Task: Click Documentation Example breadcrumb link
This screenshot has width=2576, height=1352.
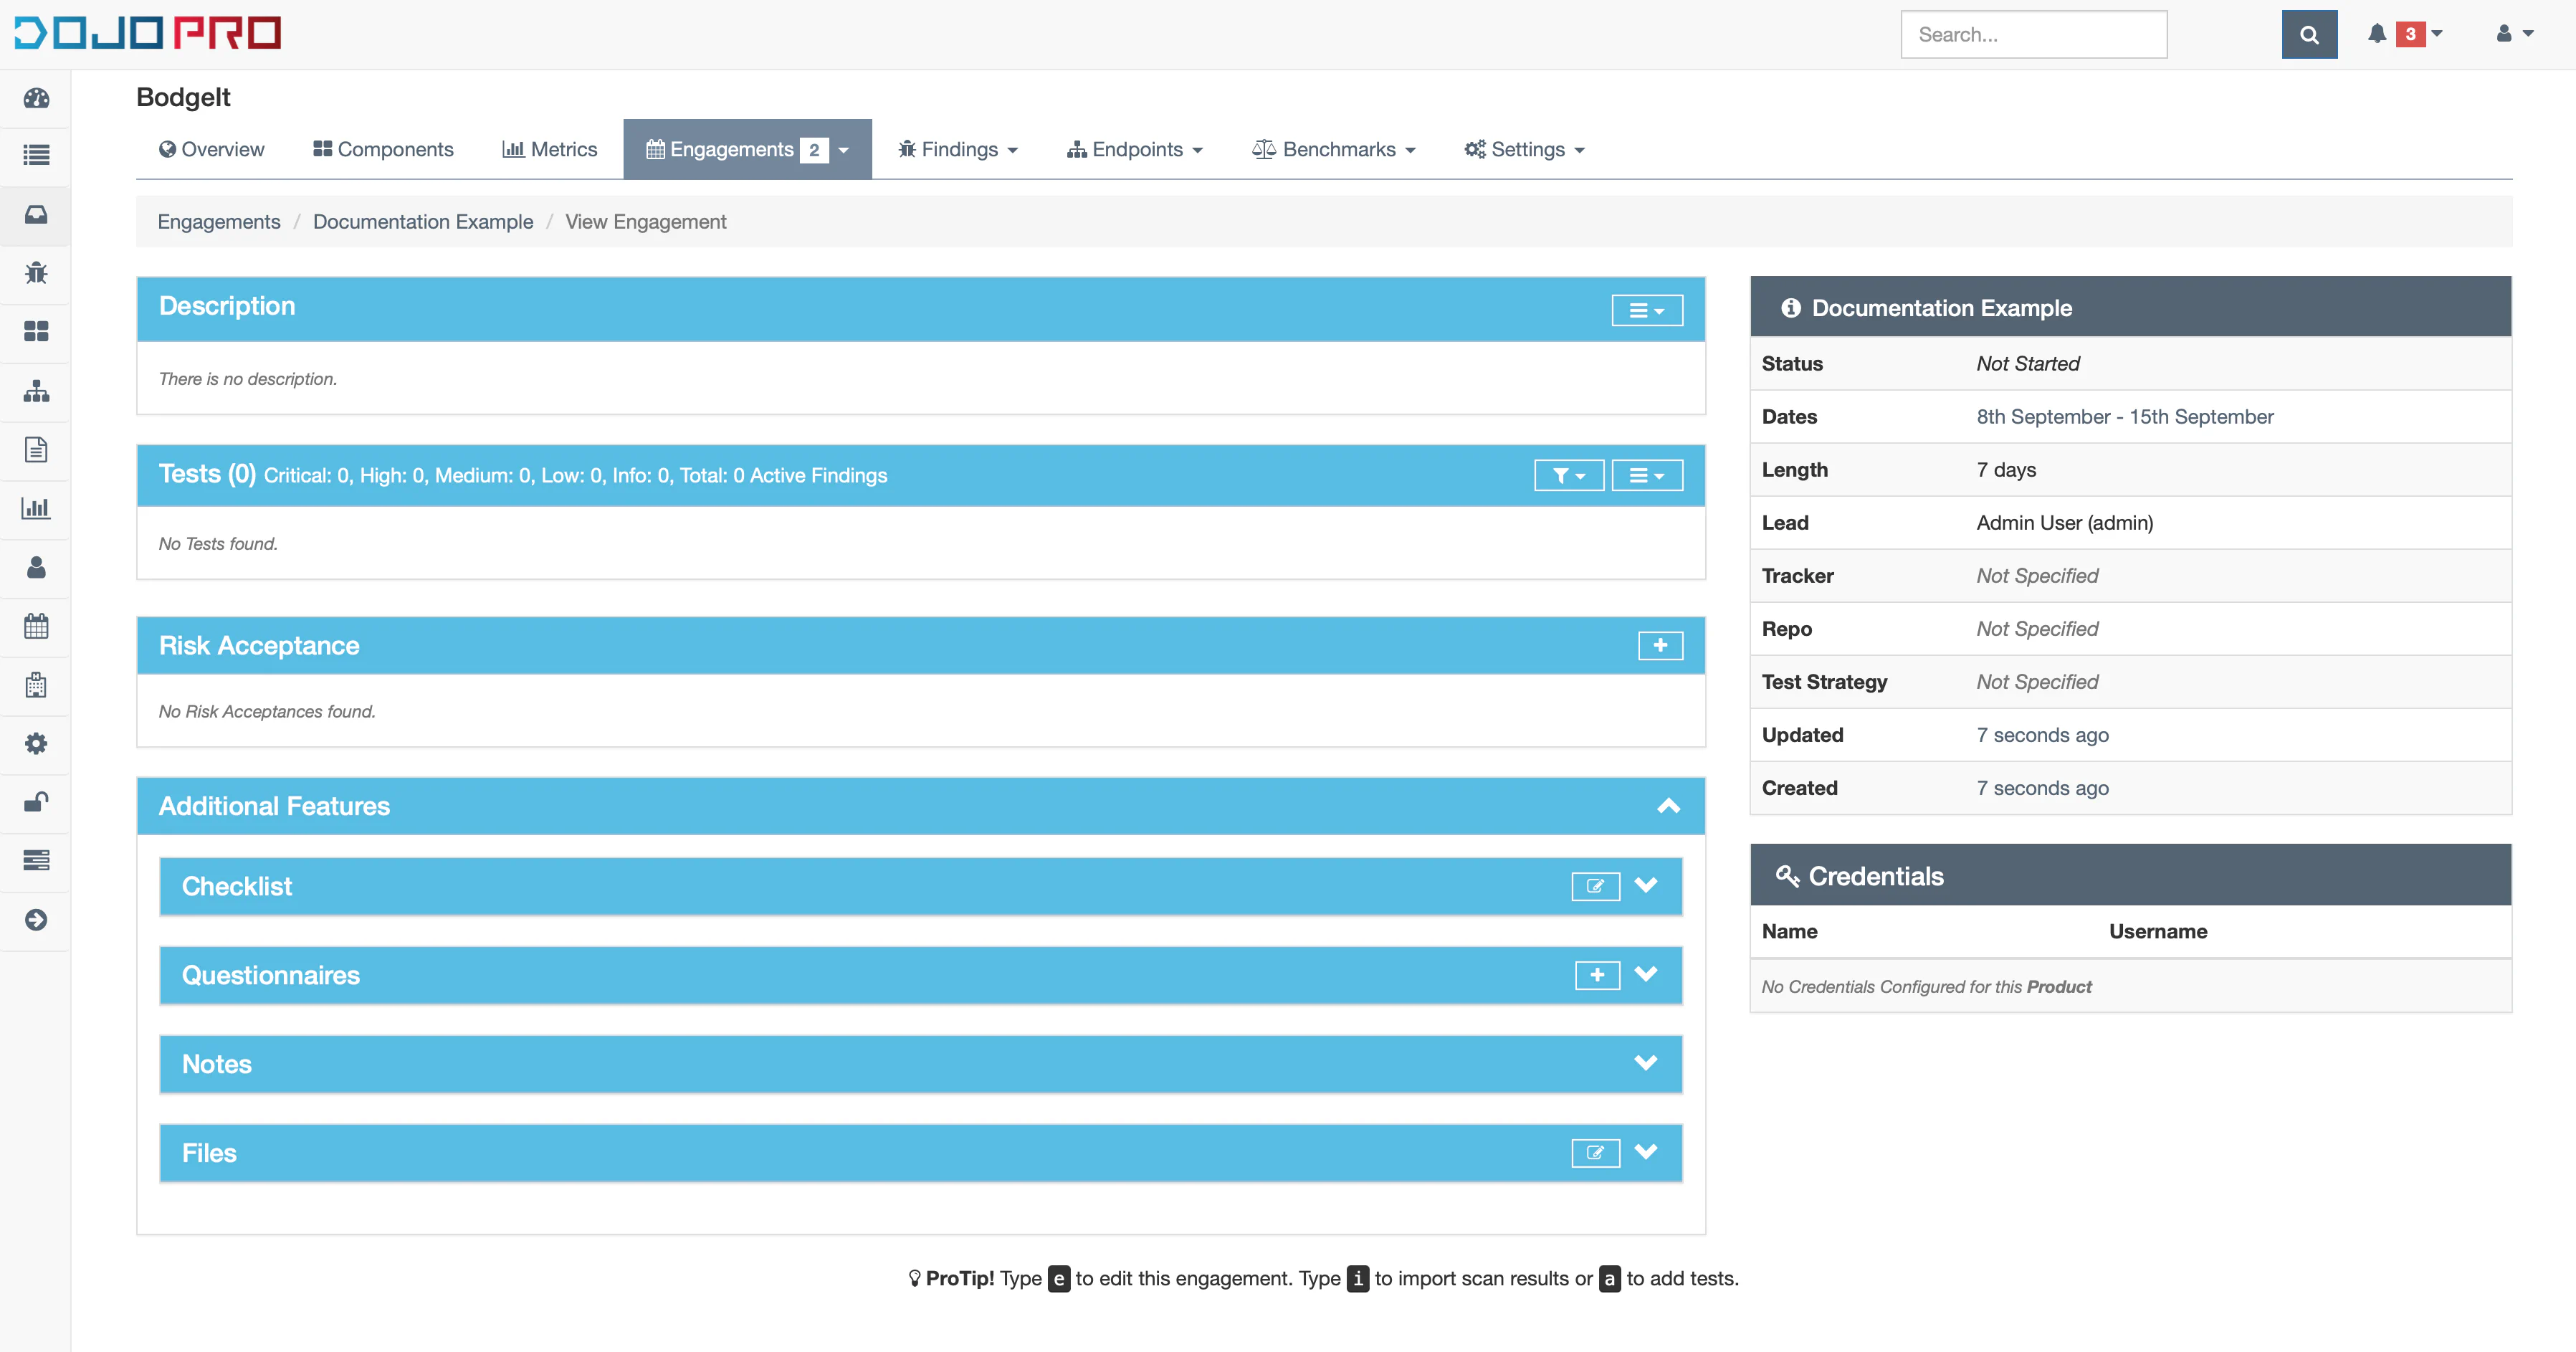Action: click(423, 222)
